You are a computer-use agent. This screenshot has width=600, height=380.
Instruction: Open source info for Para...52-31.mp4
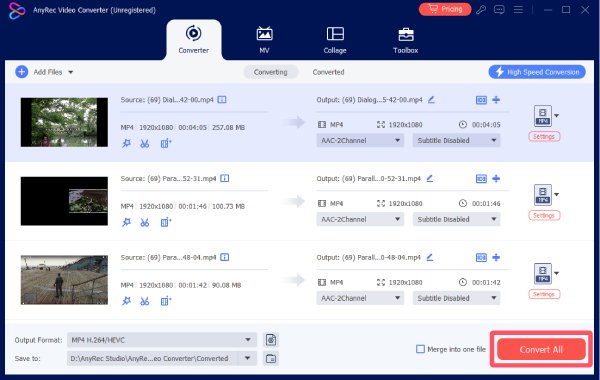point(225,178)
